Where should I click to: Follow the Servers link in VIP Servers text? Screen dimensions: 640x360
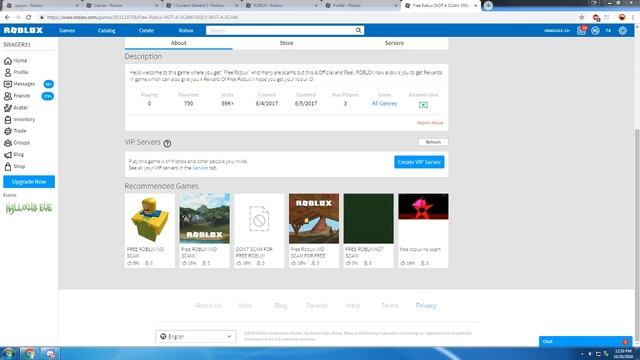(200, 168)
